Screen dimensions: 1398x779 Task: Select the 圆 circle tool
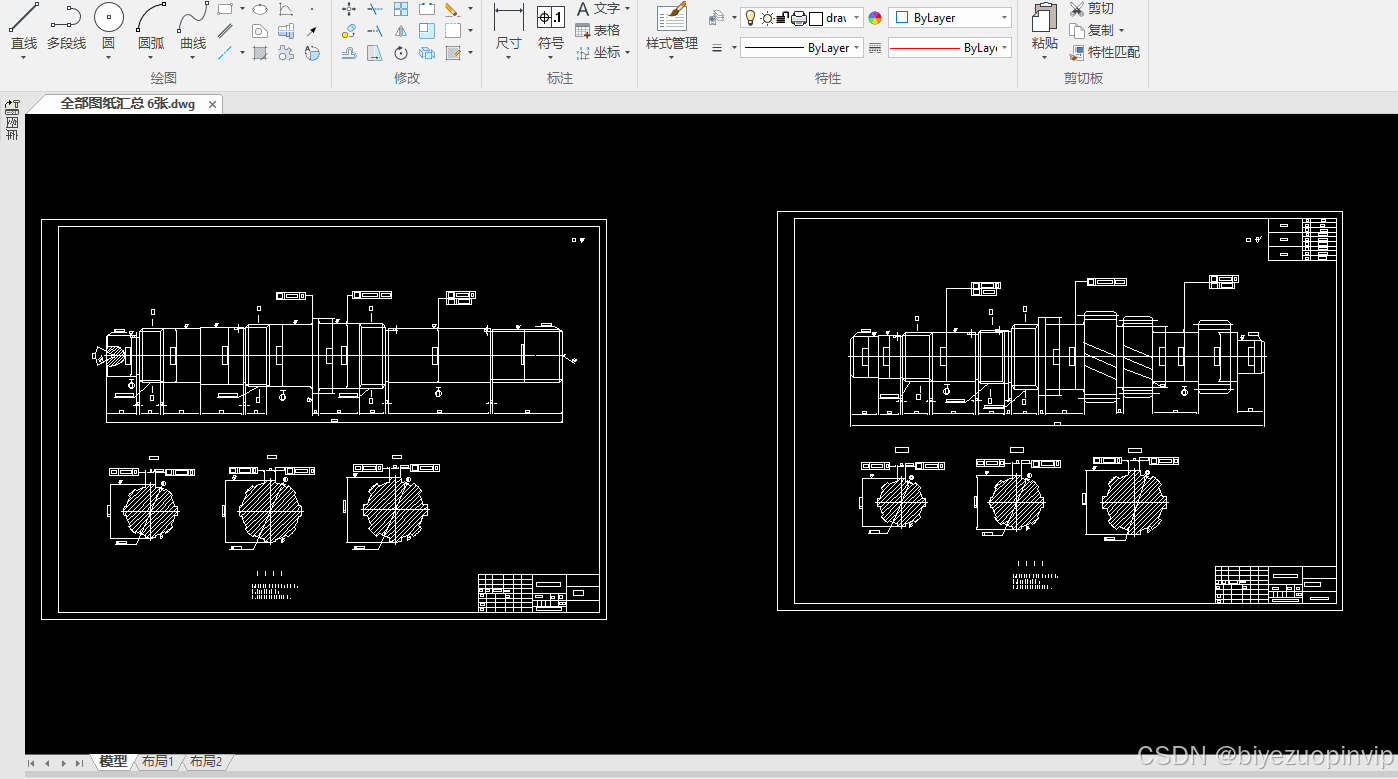pos(109,27)
